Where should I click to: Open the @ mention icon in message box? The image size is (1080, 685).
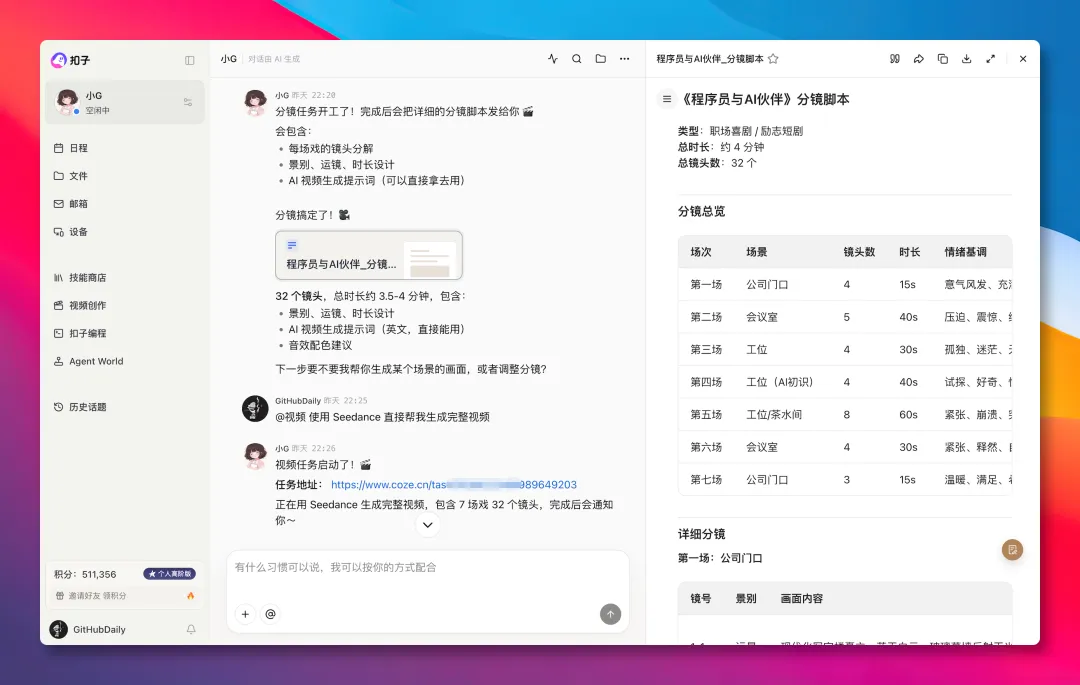coord(270,614)
